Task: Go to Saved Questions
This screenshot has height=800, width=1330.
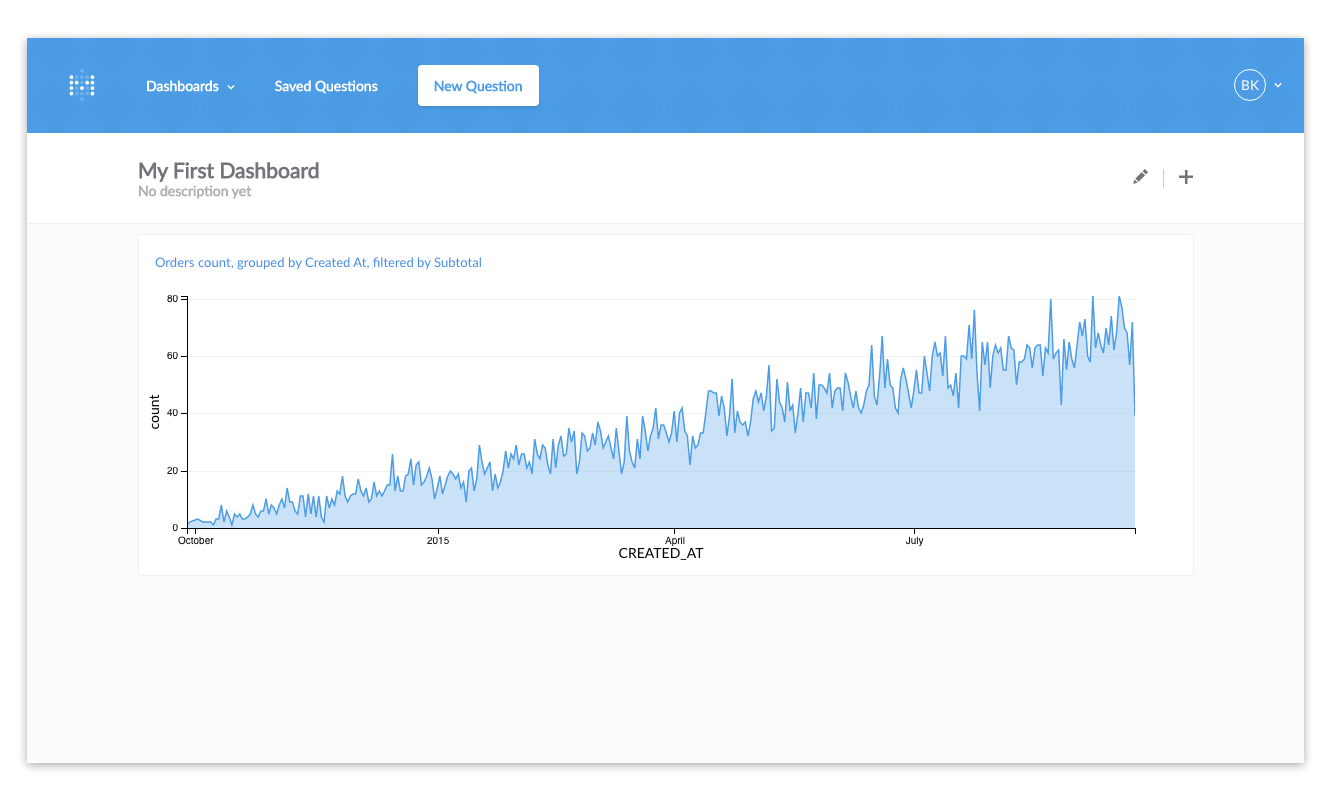Action: (326, 86)
